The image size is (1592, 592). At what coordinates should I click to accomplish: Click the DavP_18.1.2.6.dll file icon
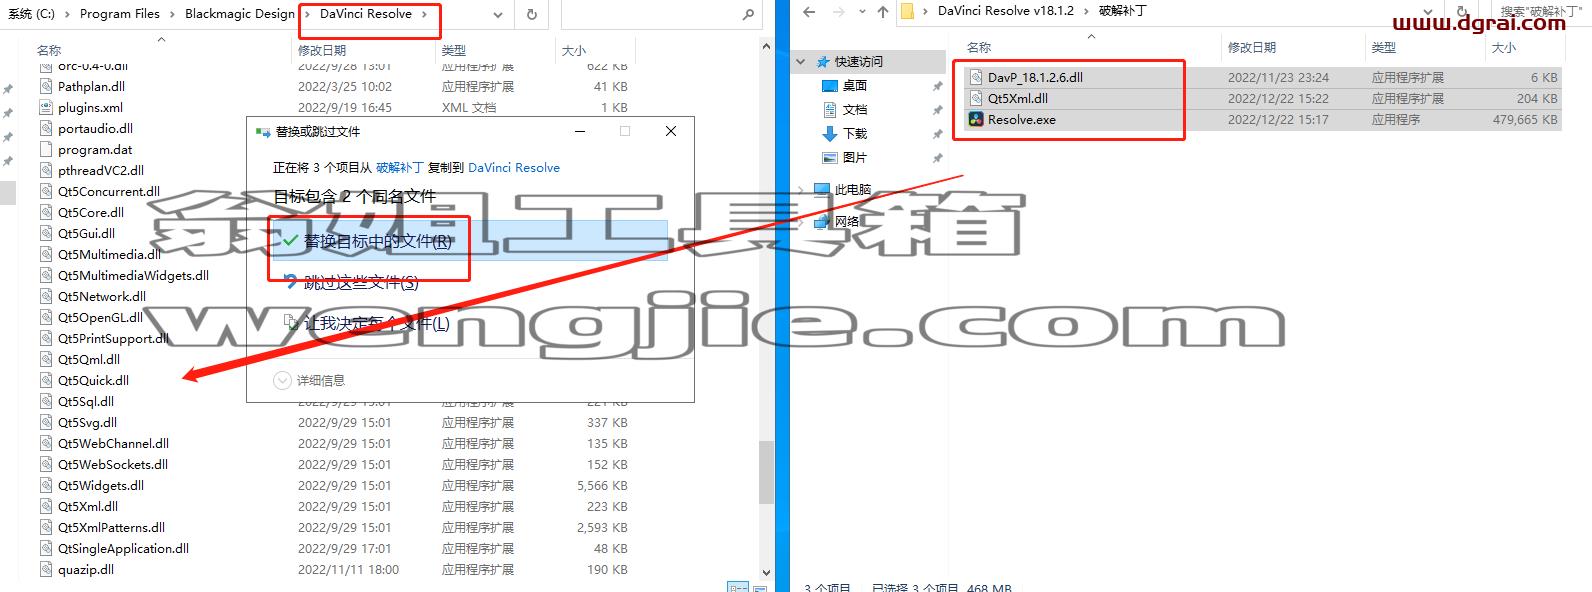coord(976,77)
